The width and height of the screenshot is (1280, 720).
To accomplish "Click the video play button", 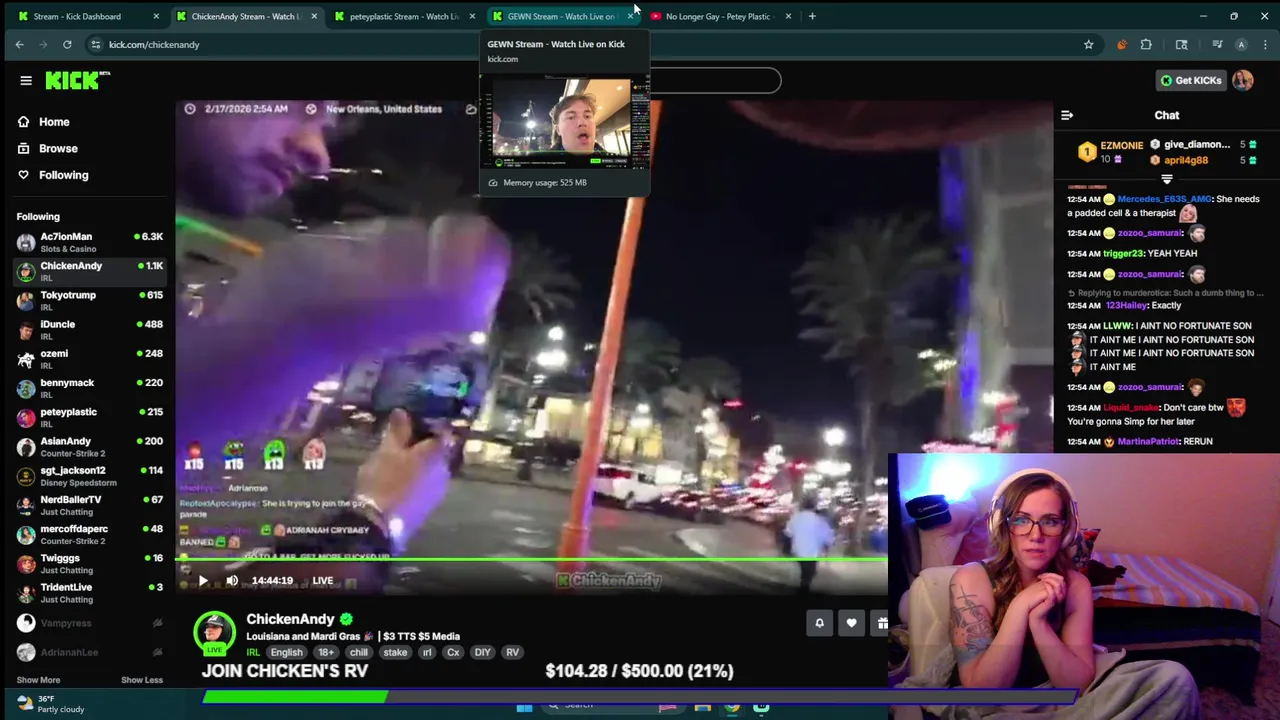I will [203, 580].
